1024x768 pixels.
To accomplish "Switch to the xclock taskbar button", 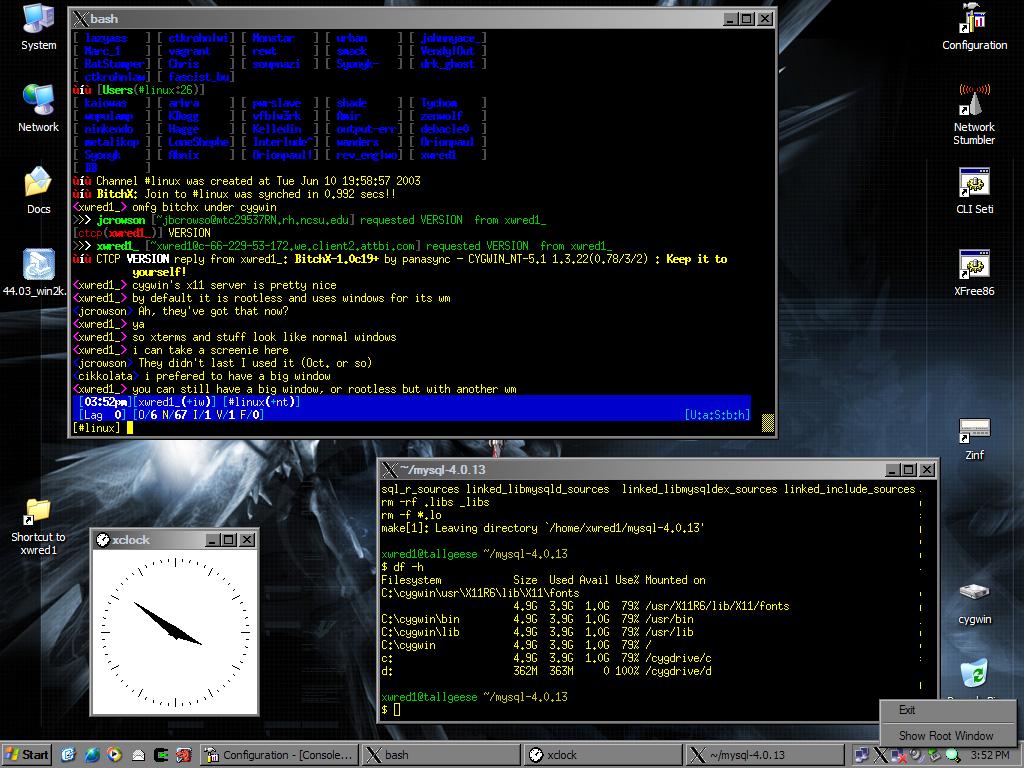I will [603, 755].
